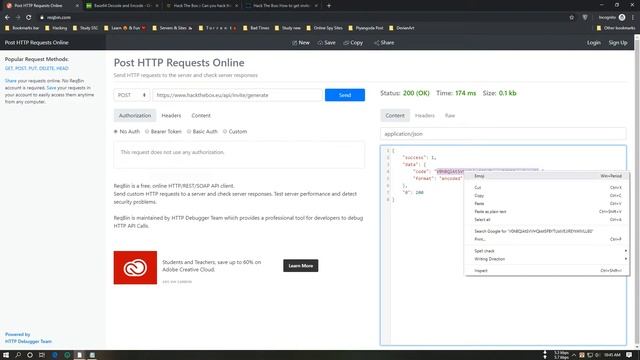Click the taskbar search magnifier icon
The height and width of the screenshot is (360, 640).
[18, 355]
